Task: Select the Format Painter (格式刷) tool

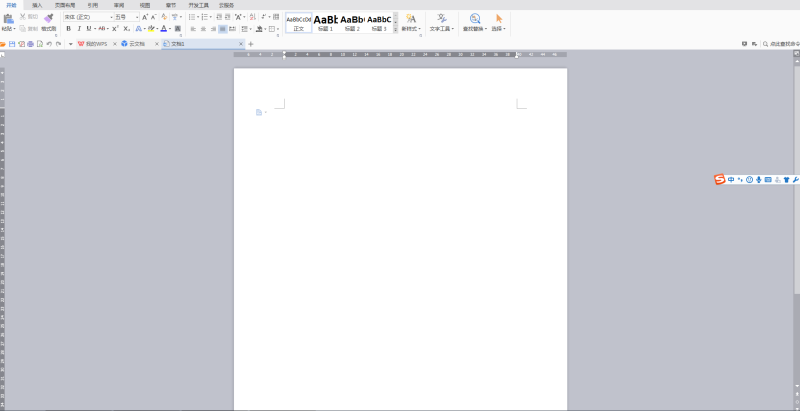Action: tap(48, 22)
